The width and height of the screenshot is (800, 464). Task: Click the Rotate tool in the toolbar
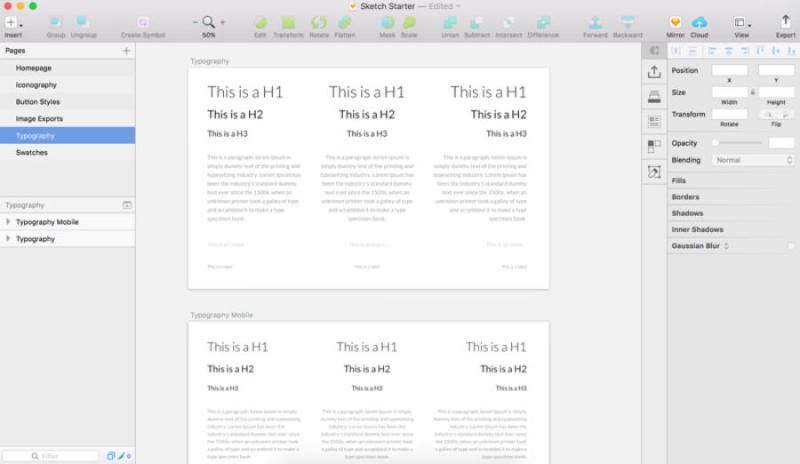[x=318, y=22]
